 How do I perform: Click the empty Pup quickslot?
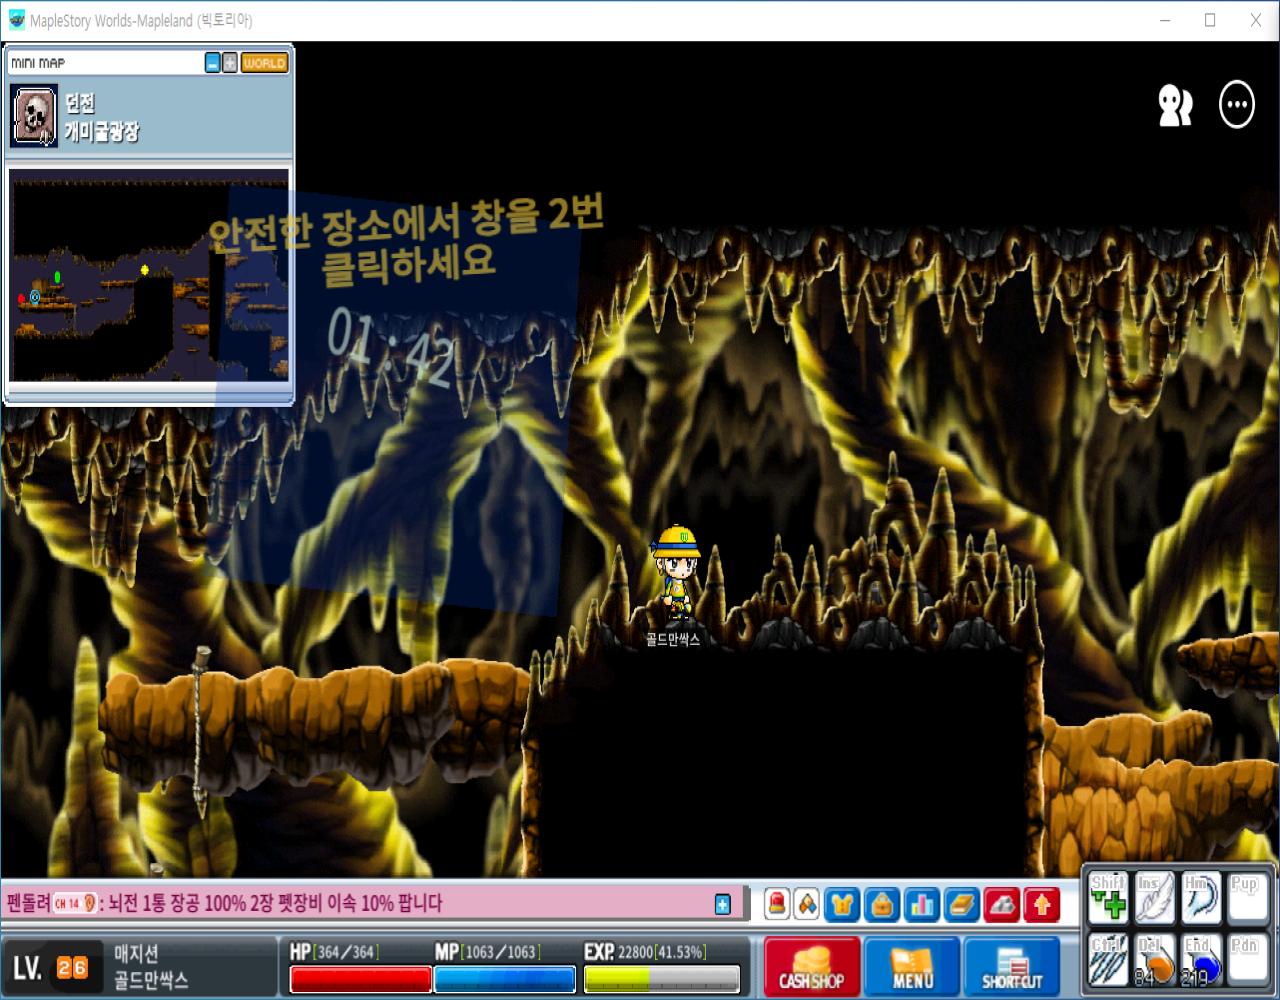(x=1247, y=898)
